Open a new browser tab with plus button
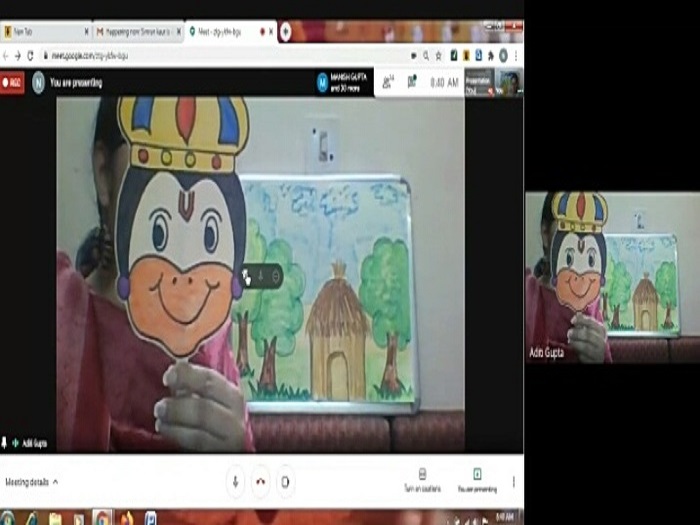700x525 pixels. 286,32
